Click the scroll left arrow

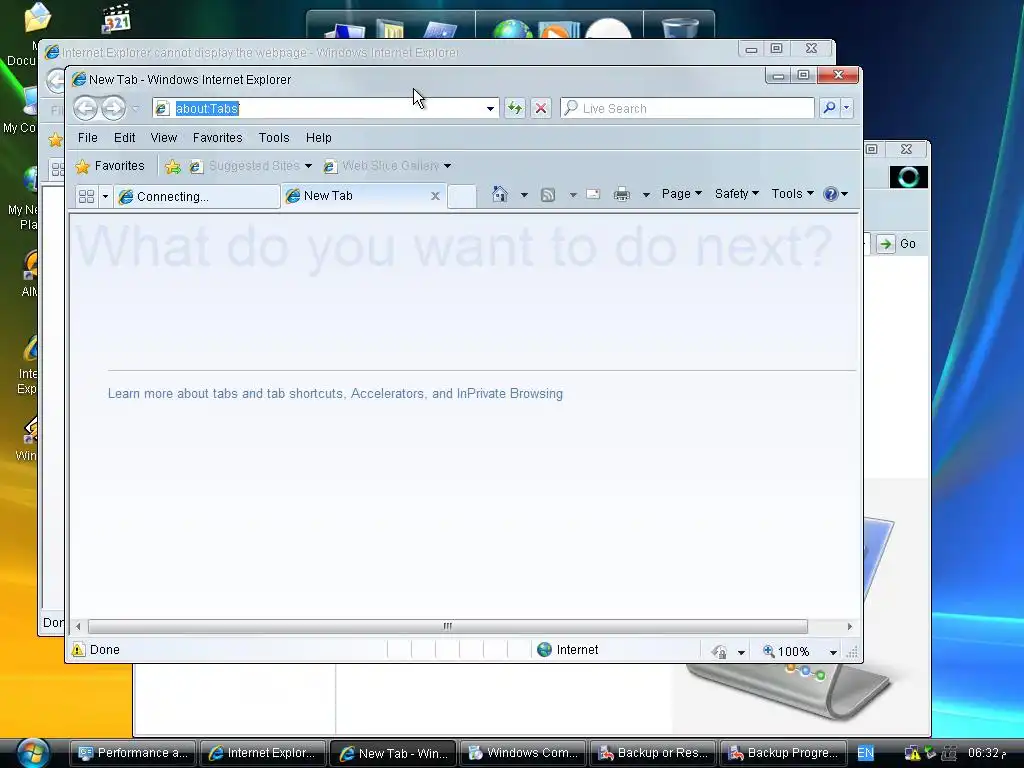pos(78,626)
